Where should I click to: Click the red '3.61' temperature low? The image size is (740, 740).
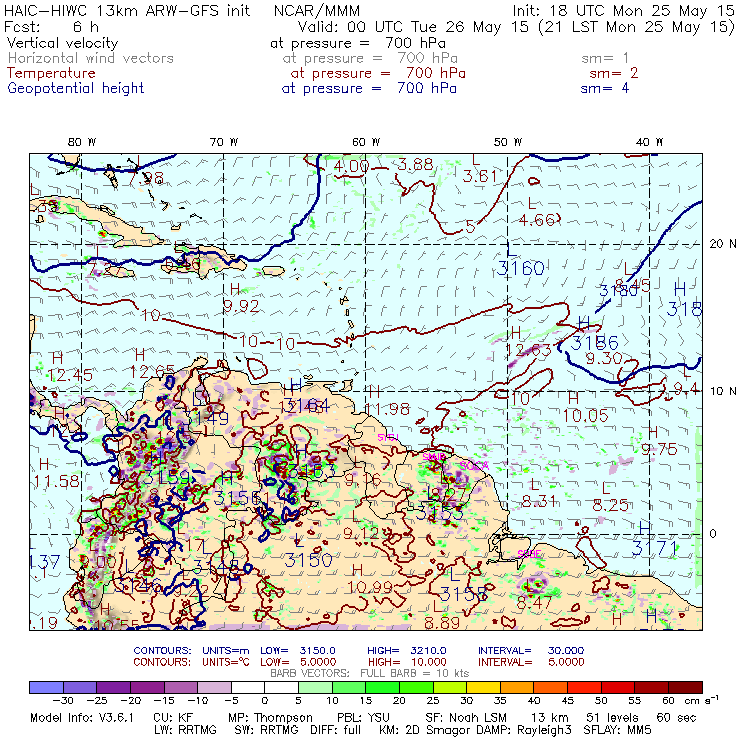tap(480, 177)
